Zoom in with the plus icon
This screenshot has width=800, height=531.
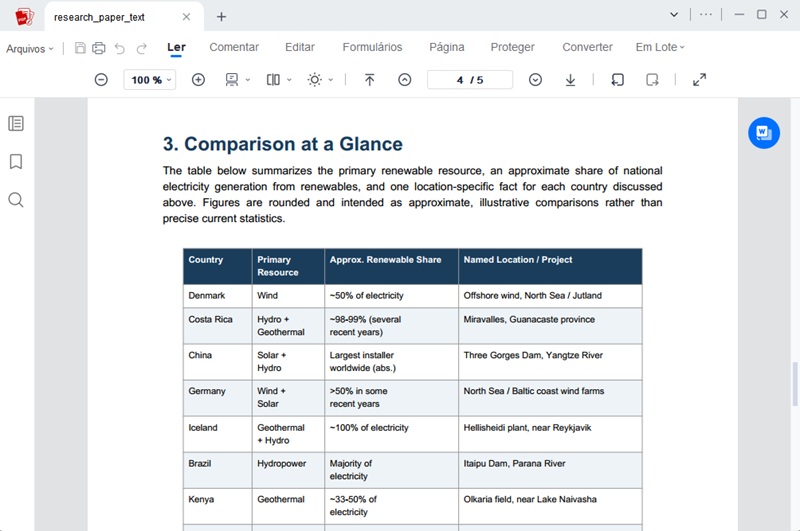pos(198,80)
